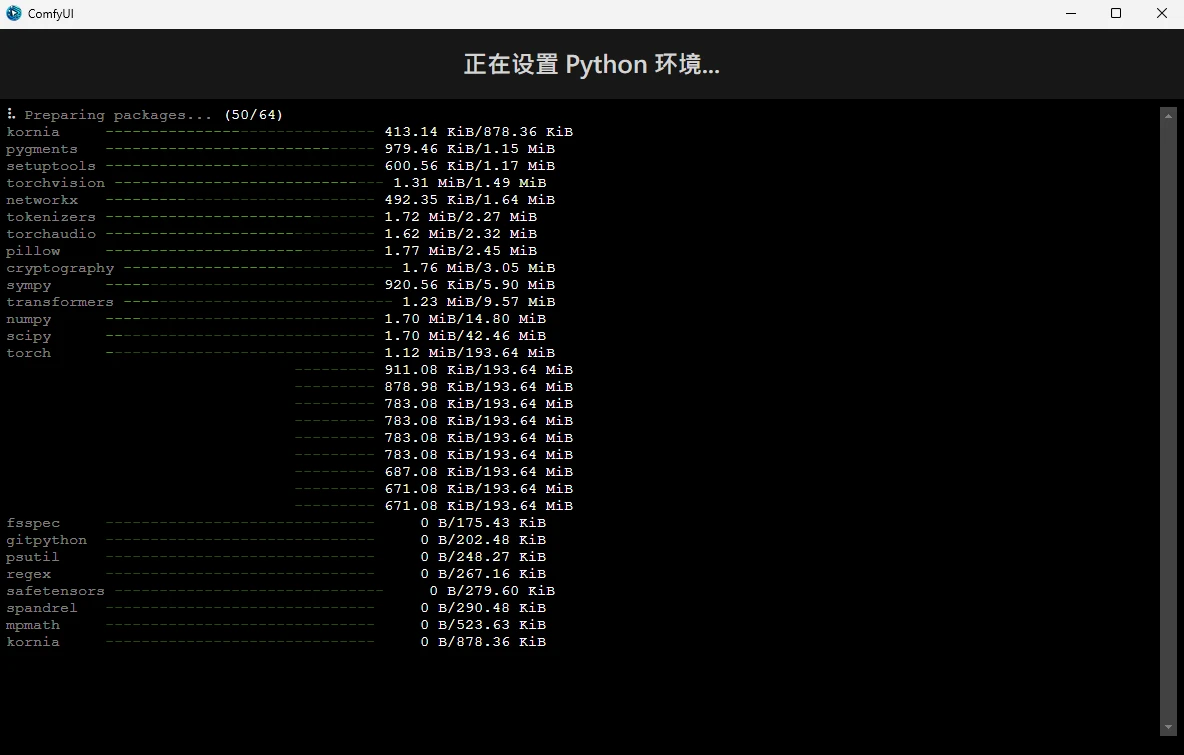This screenshot has width=1184, height=755.
Task: Select the gitpython package entry
Action: pos(46,540)
